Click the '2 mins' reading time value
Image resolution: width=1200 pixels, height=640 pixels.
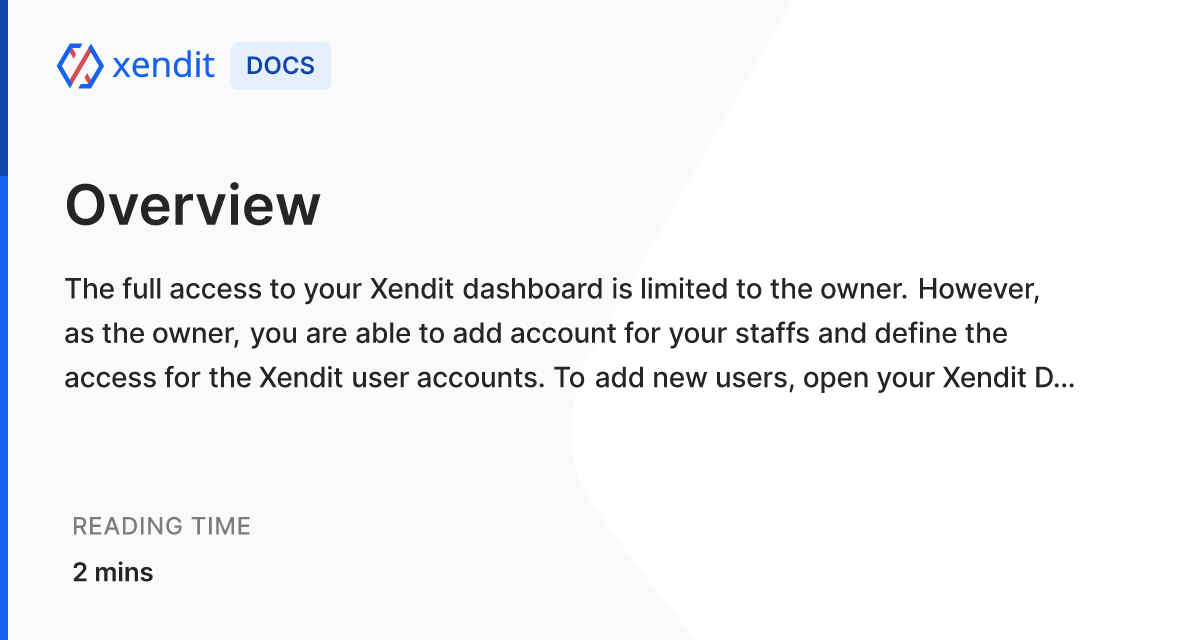[x=113, y=572]
